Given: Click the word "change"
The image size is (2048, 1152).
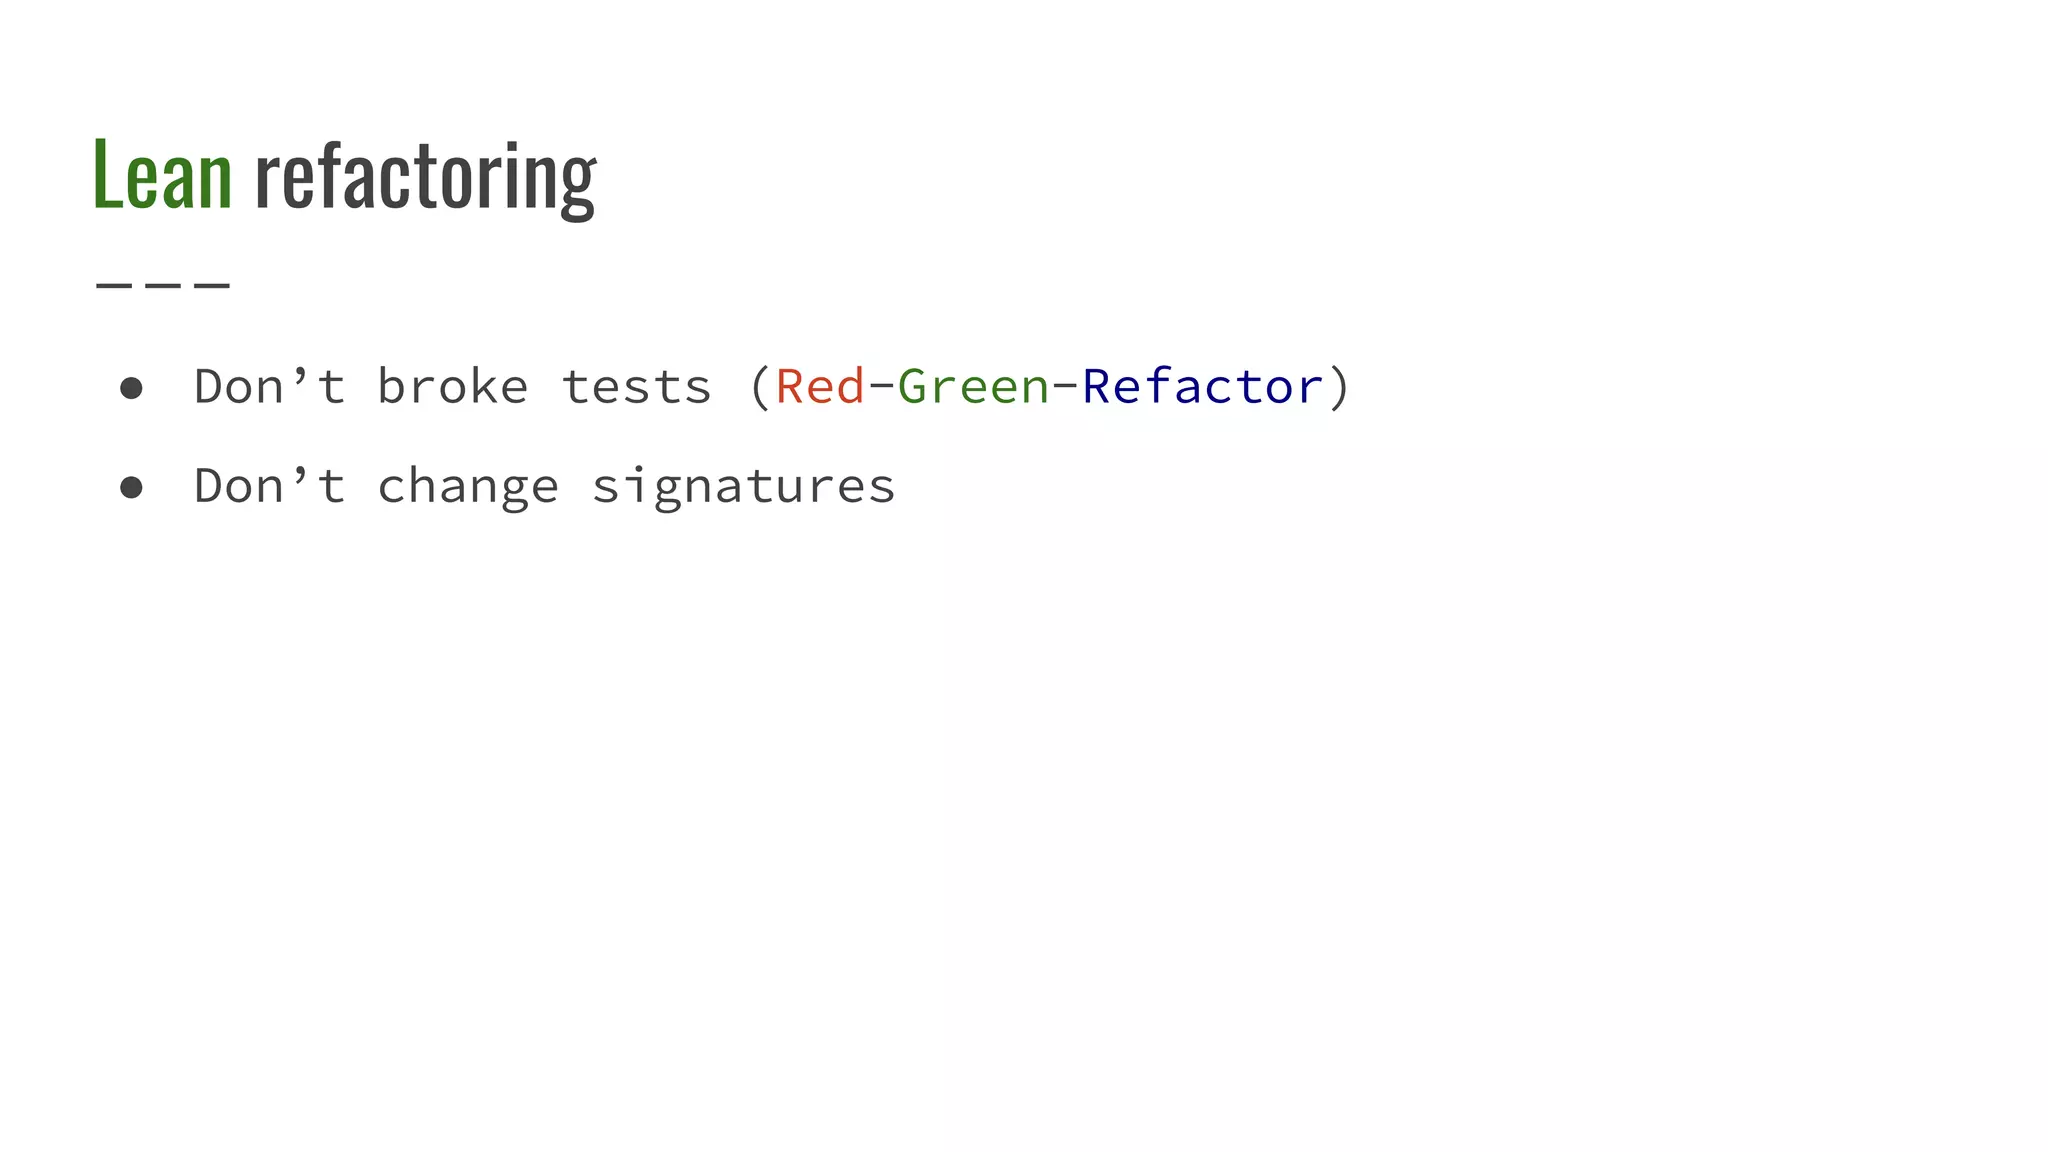Looking at the screenshot, I should coord(467,488).
